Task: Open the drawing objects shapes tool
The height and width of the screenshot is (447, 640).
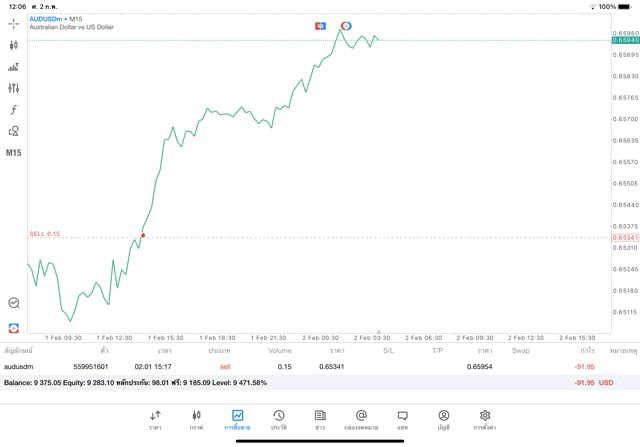Action: coord(13,131)
